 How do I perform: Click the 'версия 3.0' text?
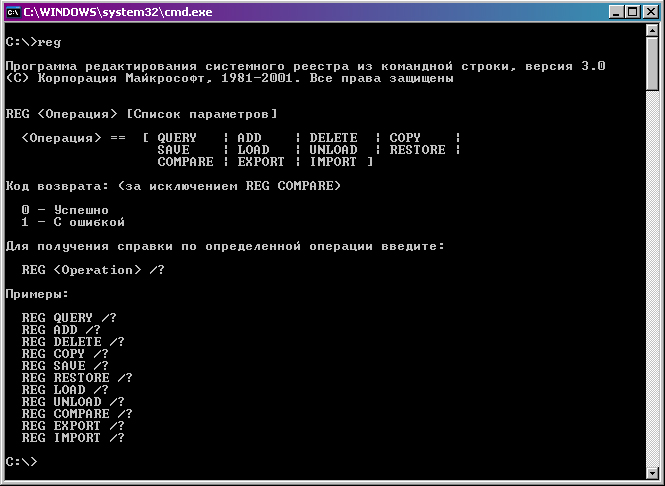[x=565, y=66]
